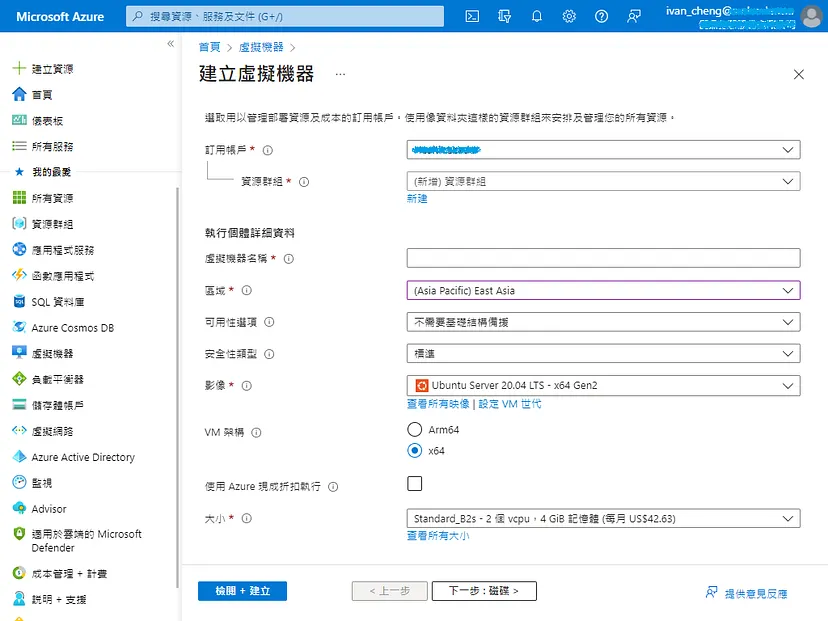Image resolution: width=828 pixels, height=621 pixels.
Task: Open notifications bell icon
Action: point(537,16)
